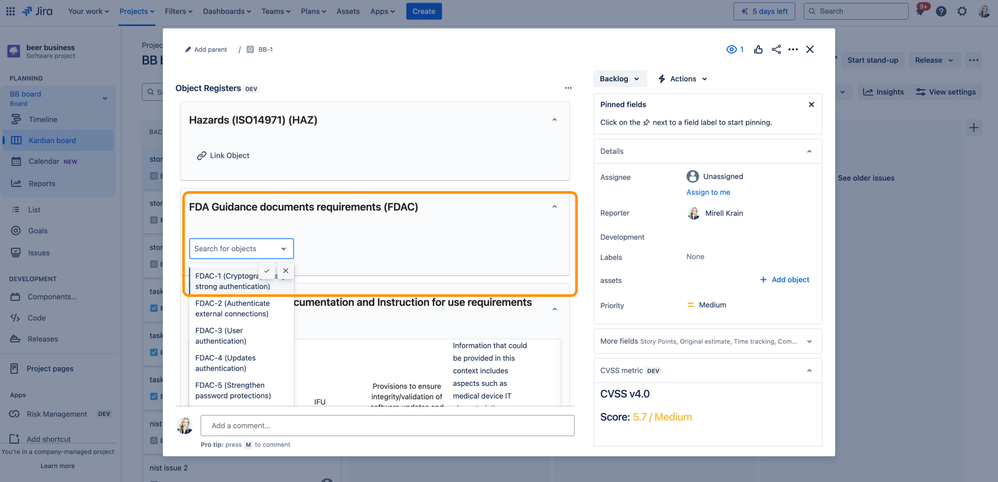
Task: Collapse Hazards (ISO14971) section
Action: coord(554,120)
